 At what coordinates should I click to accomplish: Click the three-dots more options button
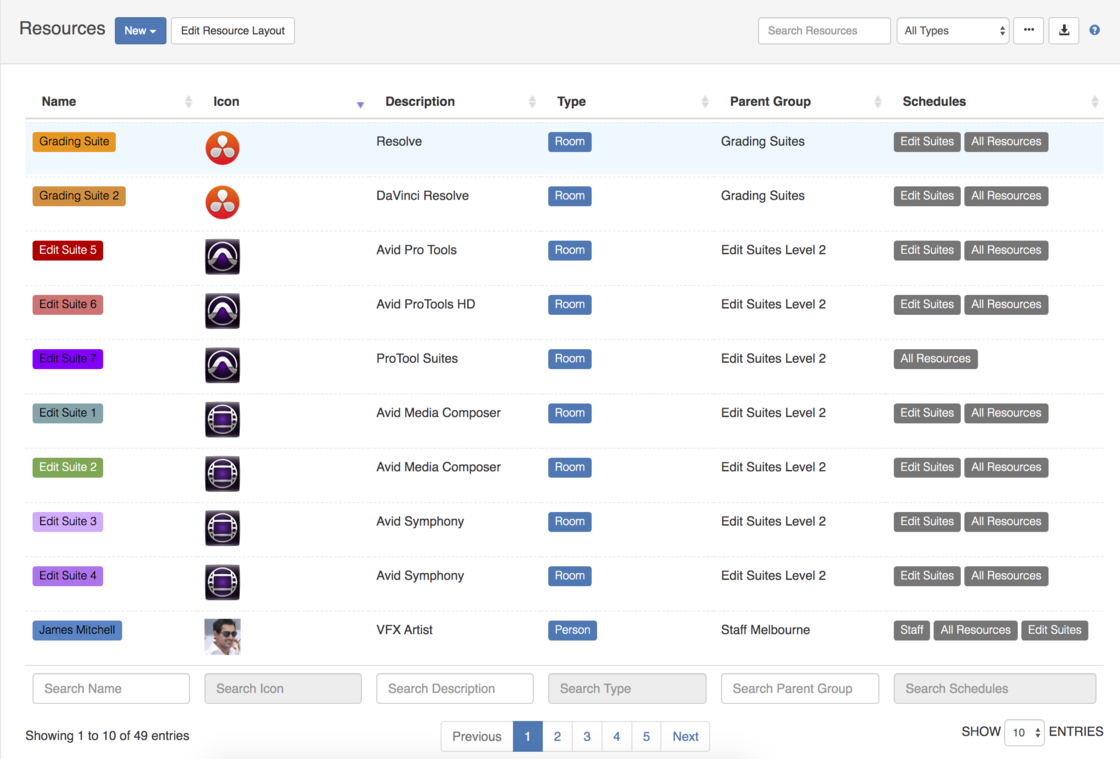point(1028,31)
